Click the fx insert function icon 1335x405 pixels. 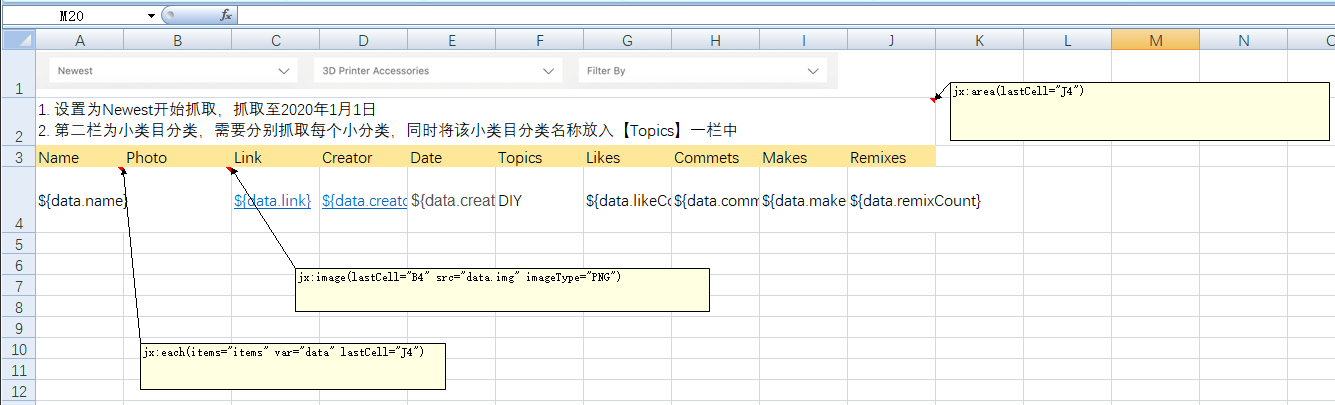(226, 15)
